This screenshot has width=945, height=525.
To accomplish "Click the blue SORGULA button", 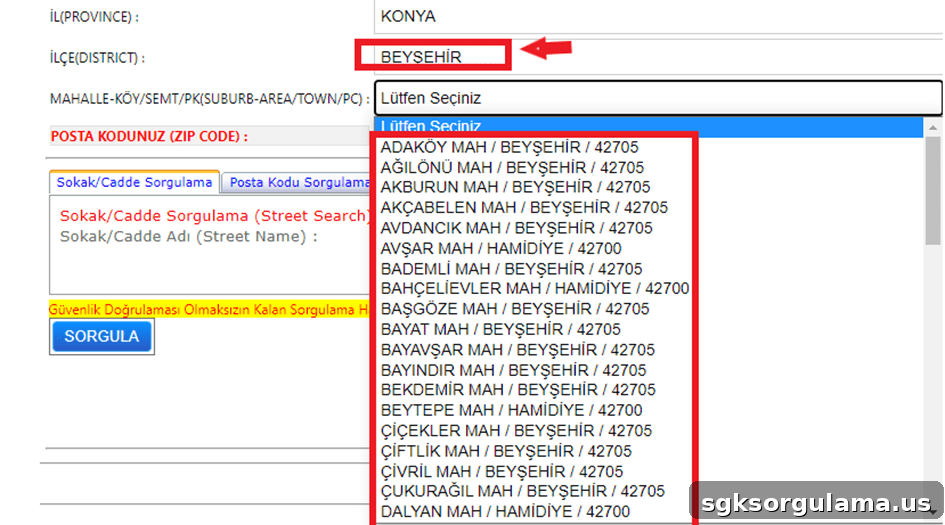I will [x=101, y=336].
